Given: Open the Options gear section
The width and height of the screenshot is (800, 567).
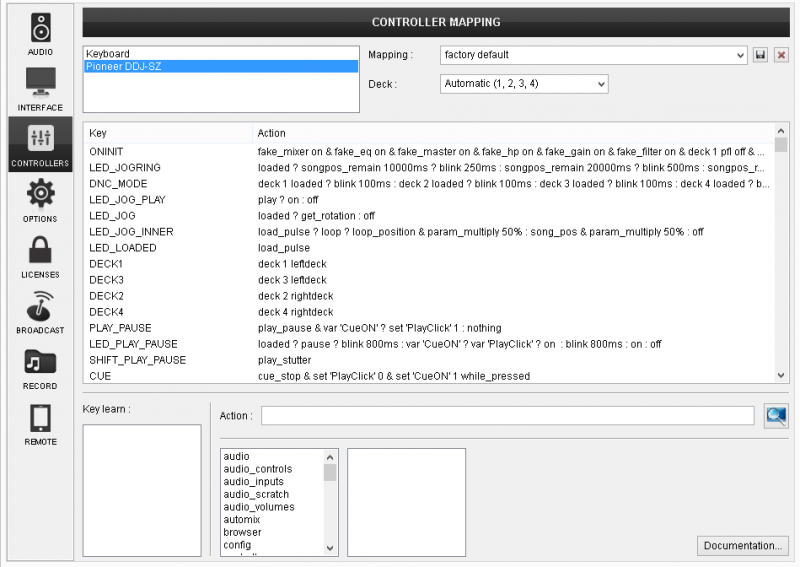Looking at the screenshot, I should 40,201.
